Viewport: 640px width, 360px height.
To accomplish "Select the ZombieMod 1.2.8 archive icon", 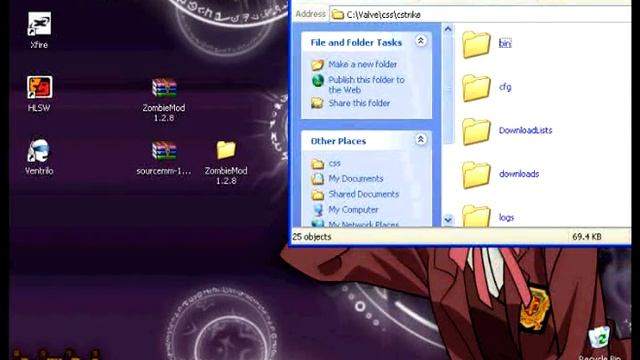I will click(164, 87).
